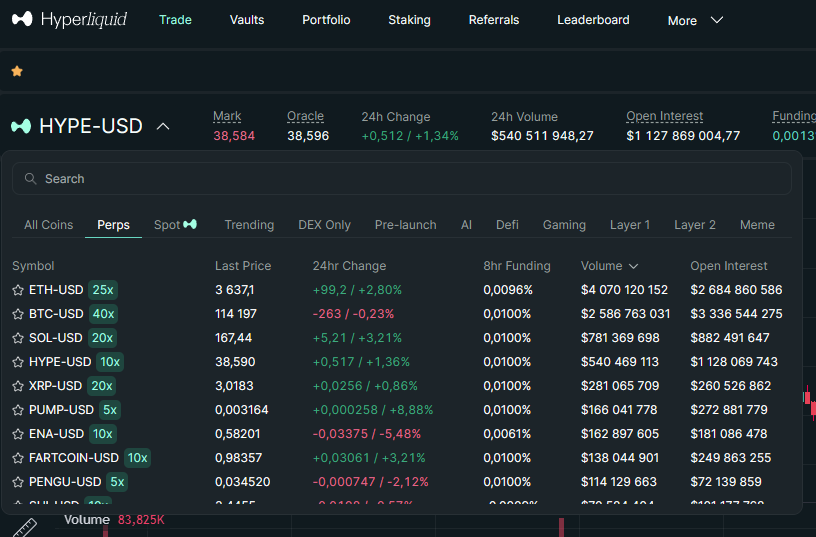Switch to the All Coins tab

[x=48, y=225]
